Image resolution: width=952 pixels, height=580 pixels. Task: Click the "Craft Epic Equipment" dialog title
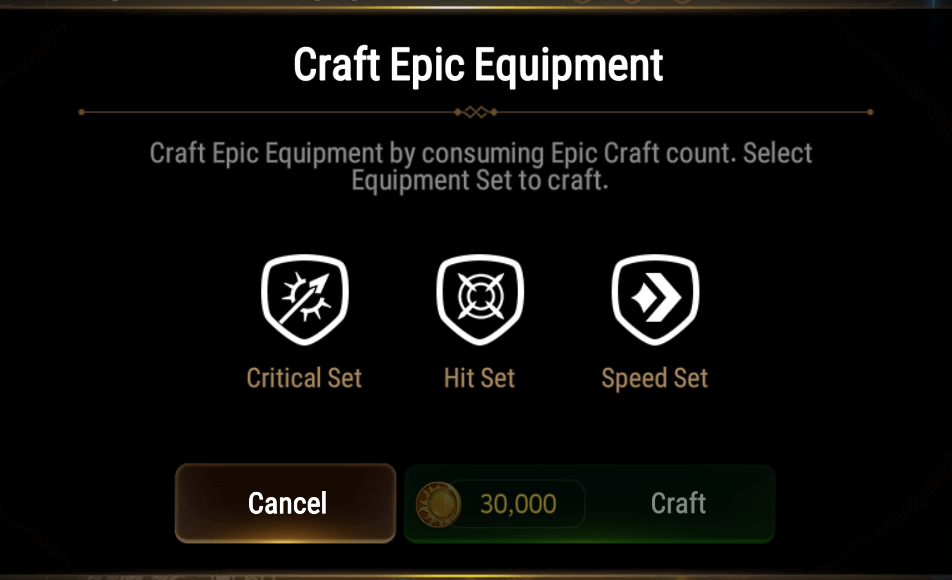[478, 64]
